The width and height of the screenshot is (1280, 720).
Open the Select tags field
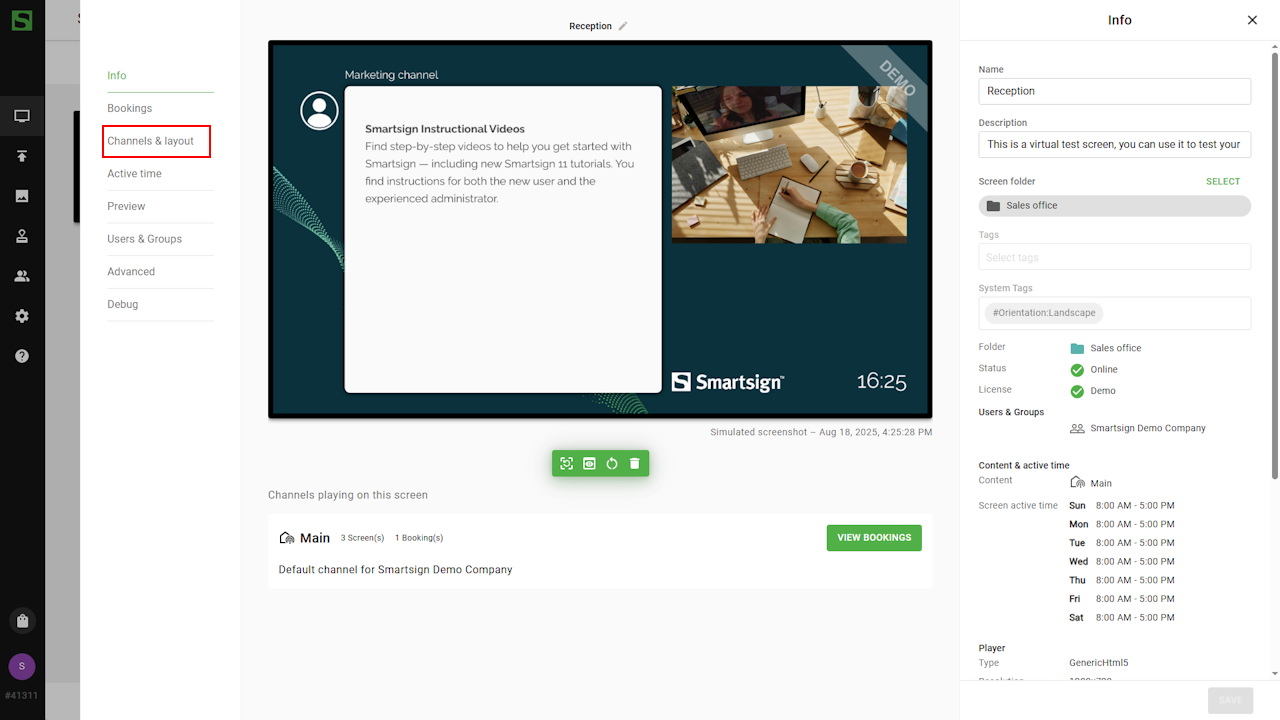tap(1114, 257)
